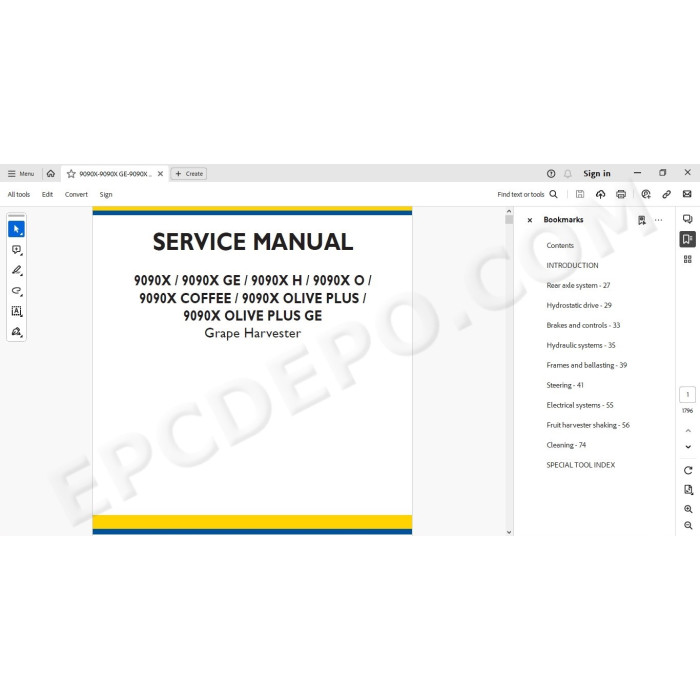Screen dimensions: 700x700
Task: Open bookmark Hydrostatic drive - 29
Action: 579,305
